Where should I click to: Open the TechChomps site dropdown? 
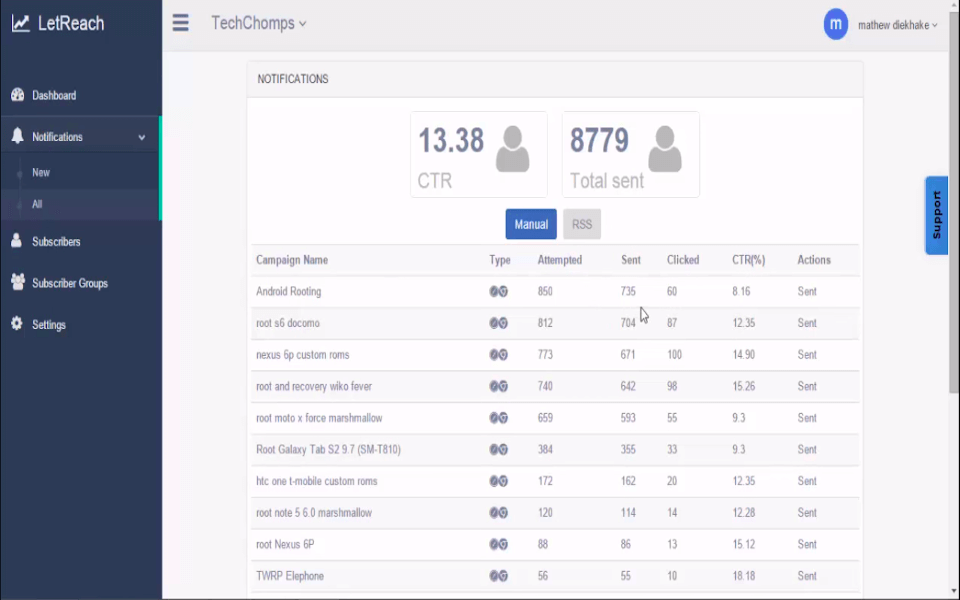tap(259, 23)
